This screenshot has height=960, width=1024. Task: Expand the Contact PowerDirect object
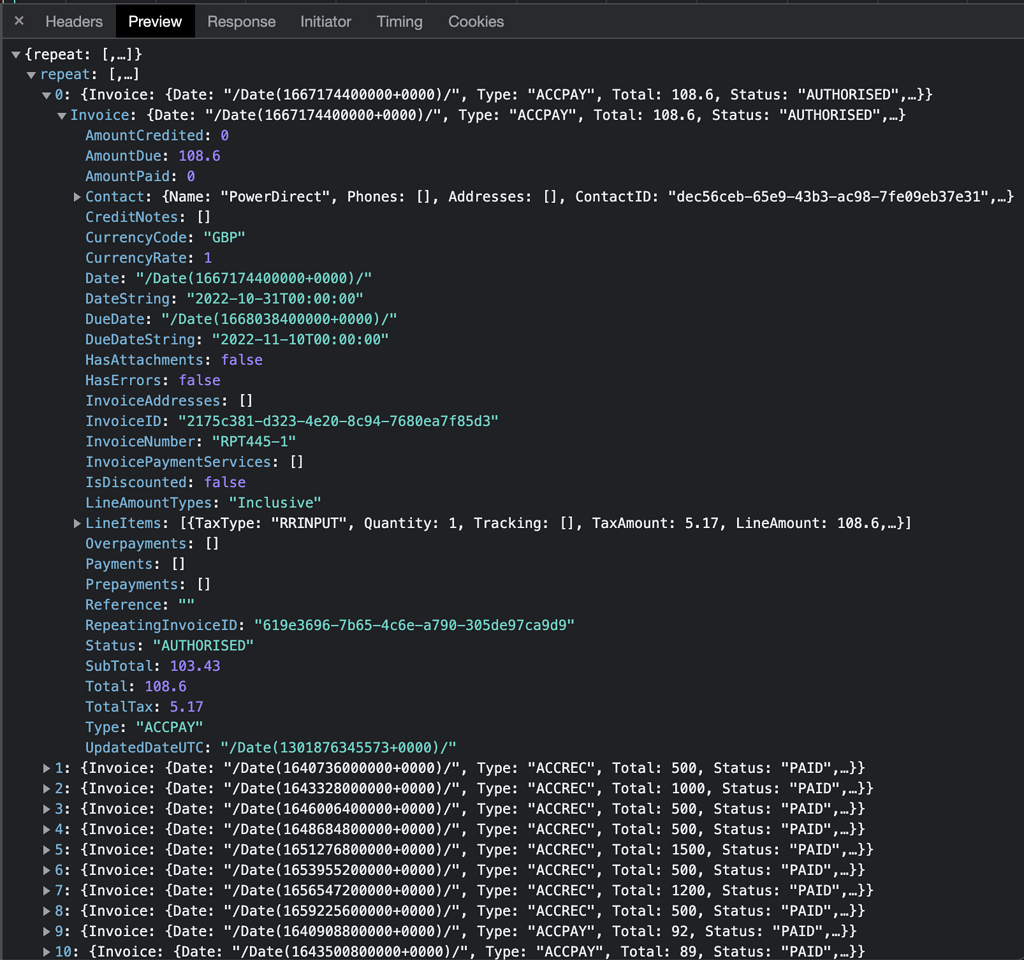pos(78,196)
